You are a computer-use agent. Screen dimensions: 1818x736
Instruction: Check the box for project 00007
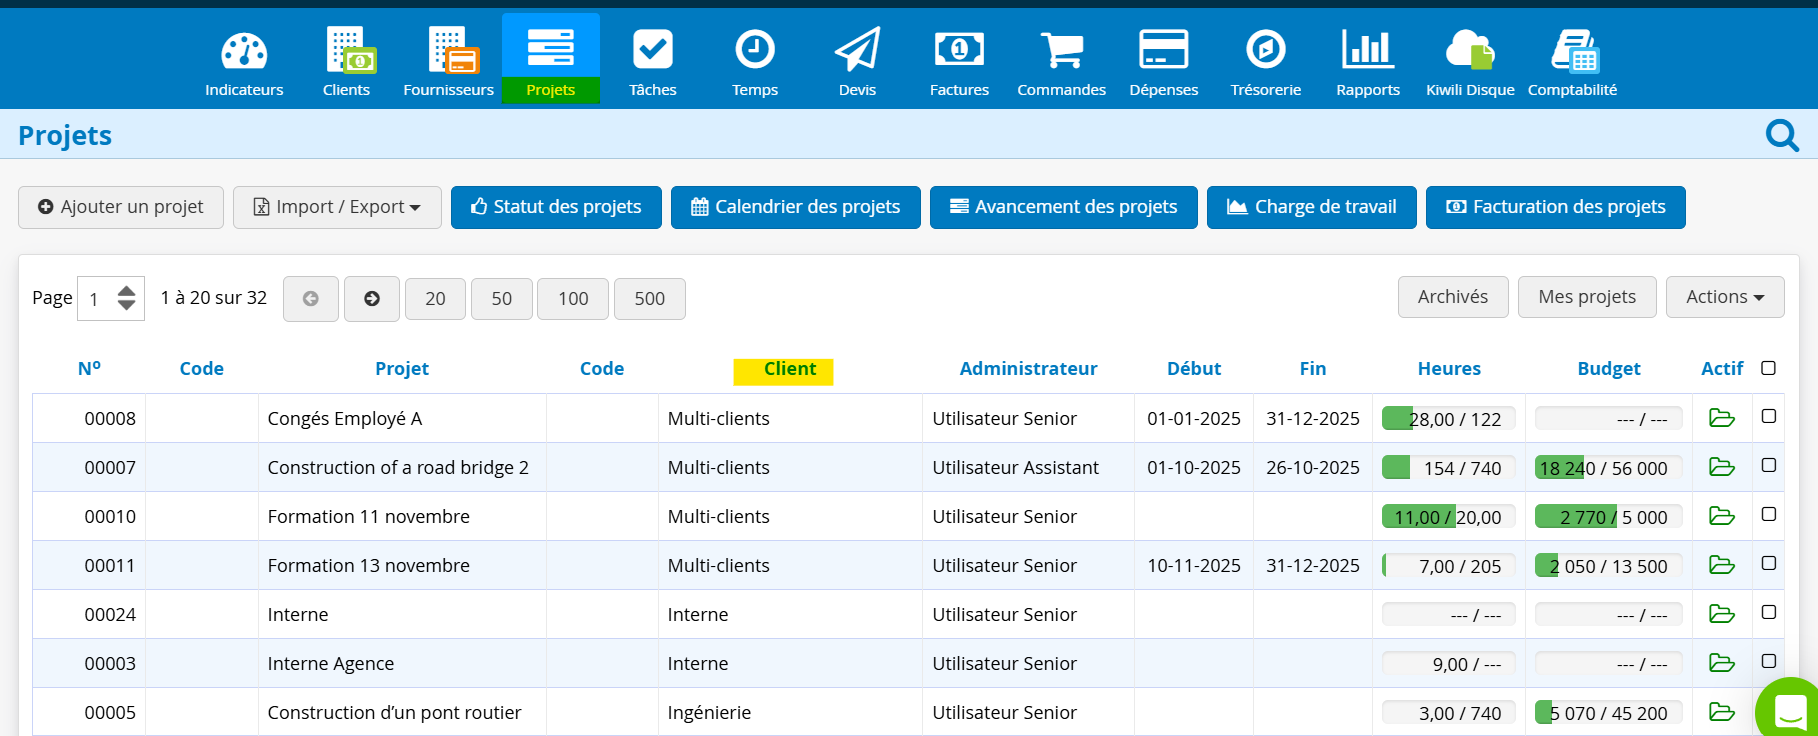tap(1768, 465)
